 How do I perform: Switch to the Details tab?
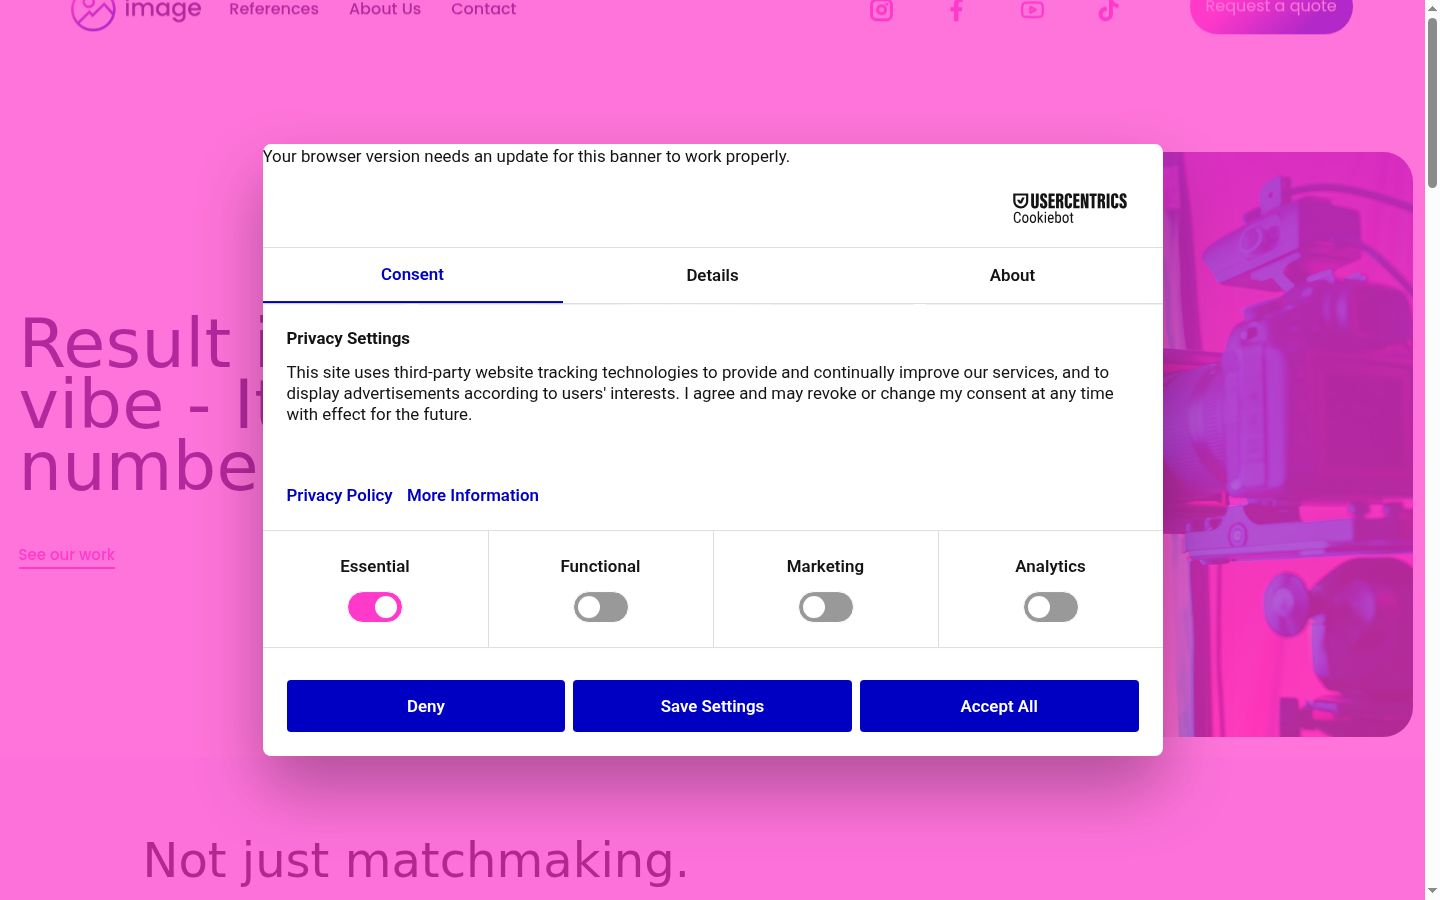pyautogui.click(x=712, y=275)
